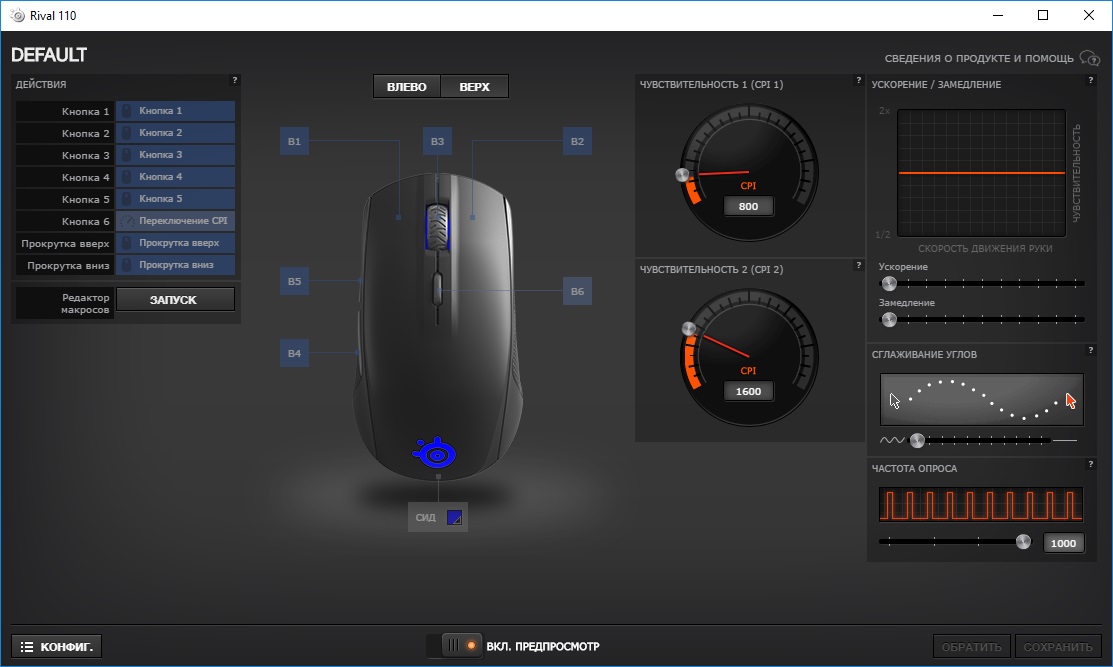Image resolution: width=1113 pixels, height=667 pixels.
Task: Open help icon for УСКОРЕНИЕ / ЗАМЕДЛЕНИЕ
Action: (x=1090, y=80)
